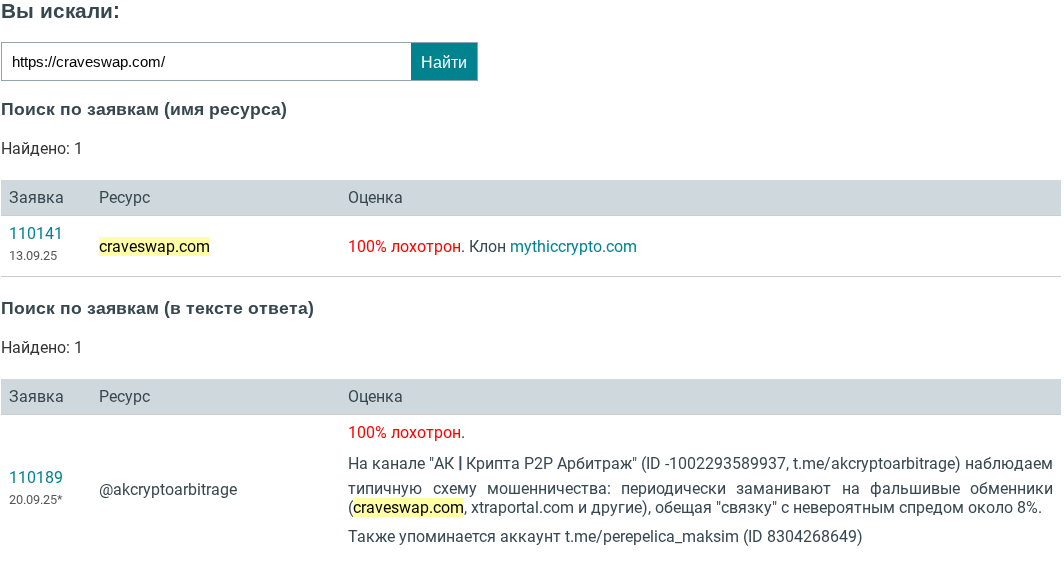The width and height of the screenshot is (1064, 561).
Task: Click Заявка header in the first results table
Action: tap(36, 198)
